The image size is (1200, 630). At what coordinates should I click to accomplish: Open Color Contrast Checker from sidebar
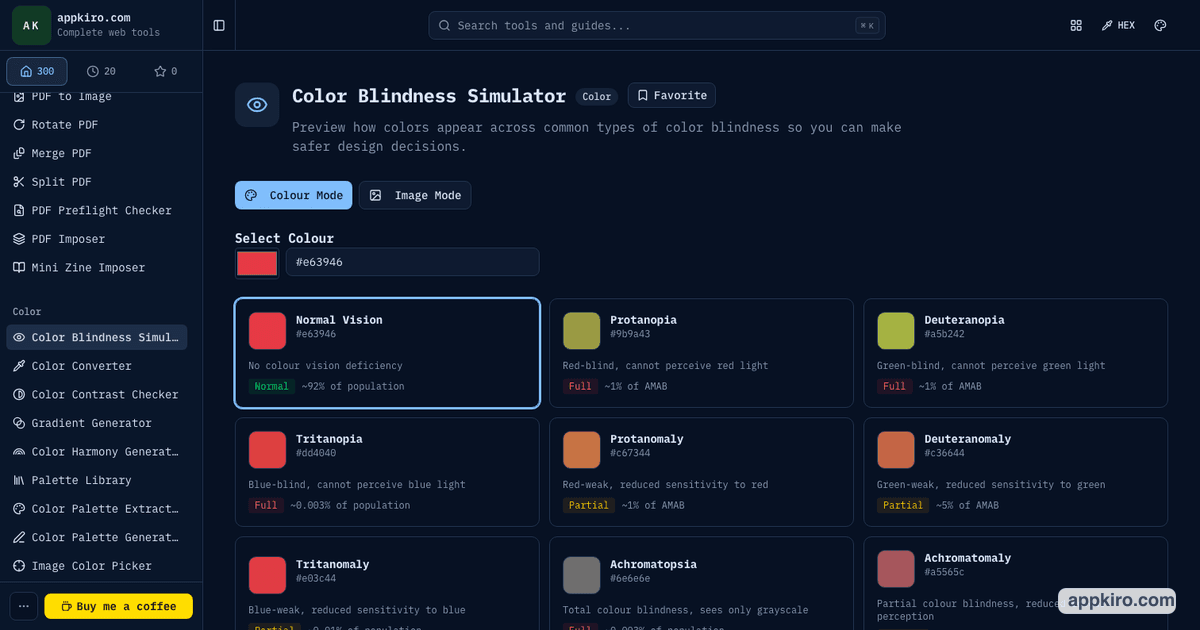pyautogui.click(x=97, y=394)
